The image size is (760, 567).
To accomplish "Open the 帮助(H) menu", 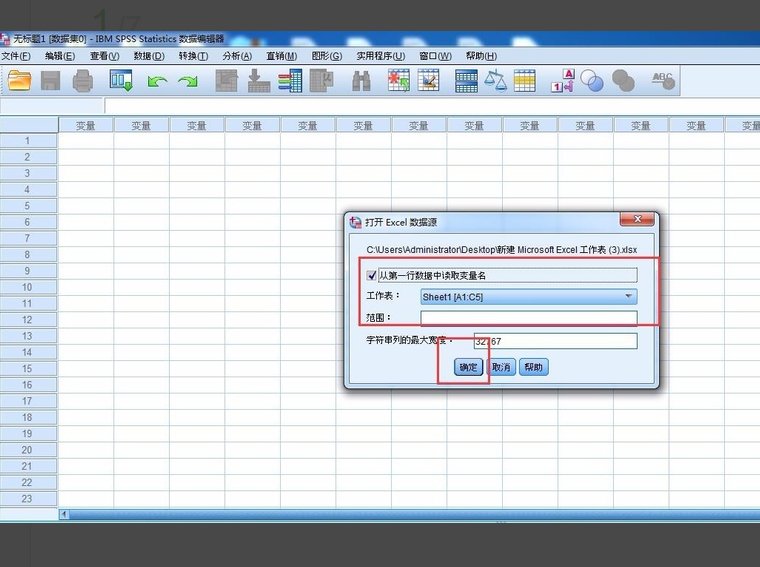I will [x=481, y=56].
